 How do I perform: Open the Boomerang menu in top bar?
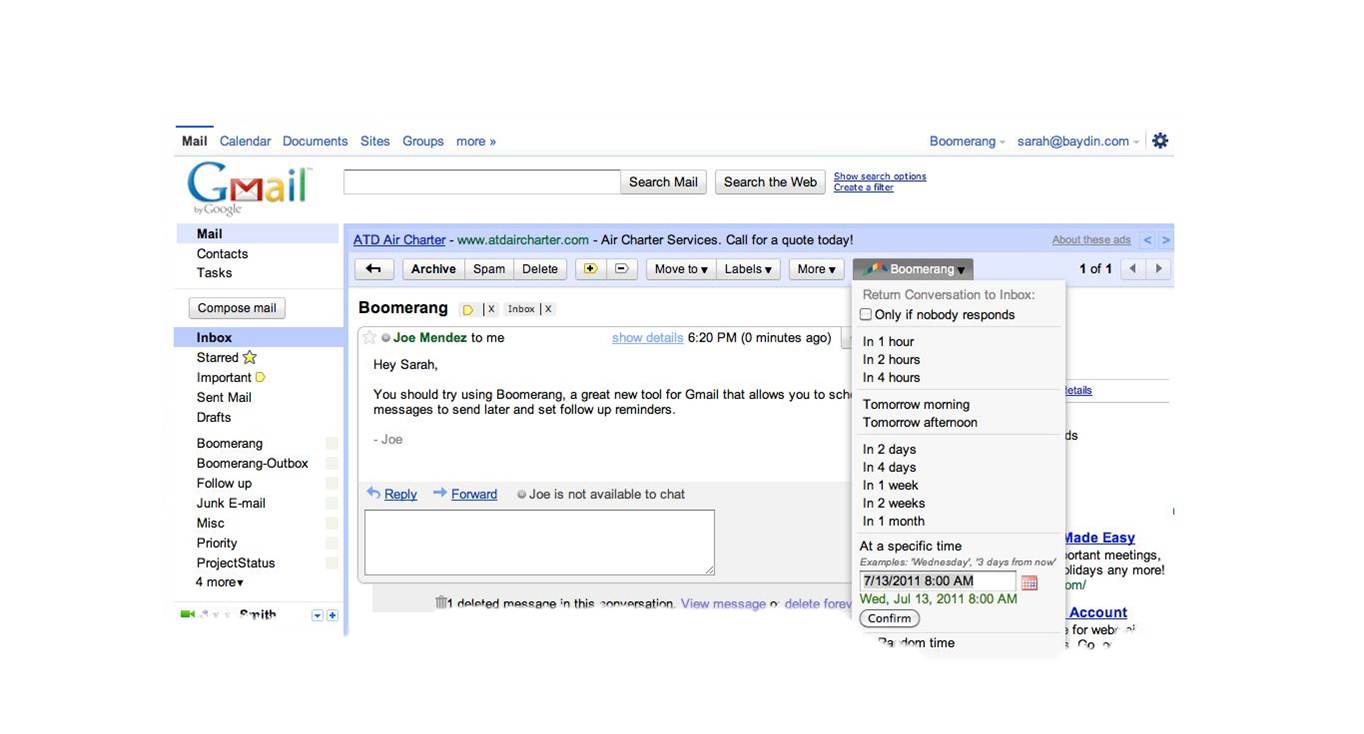coord(967,141)
